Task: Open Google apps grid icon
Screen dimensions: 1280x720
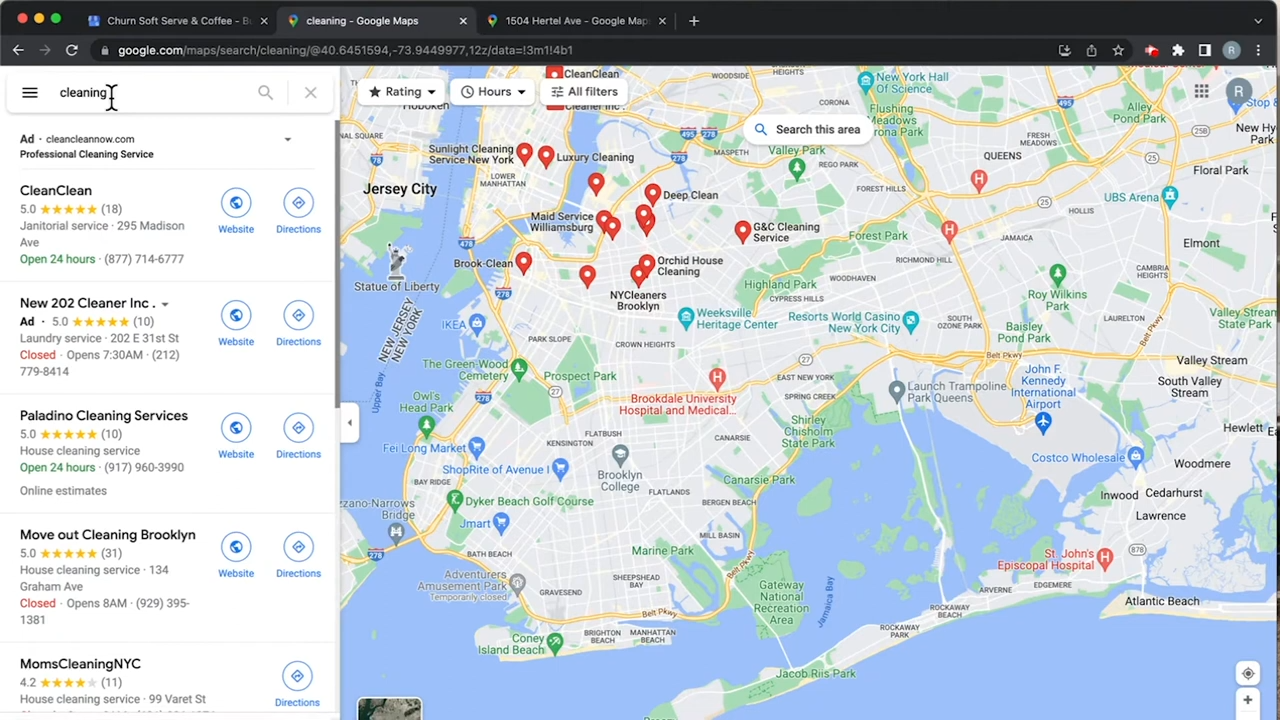Action: tap(1201, 92)
